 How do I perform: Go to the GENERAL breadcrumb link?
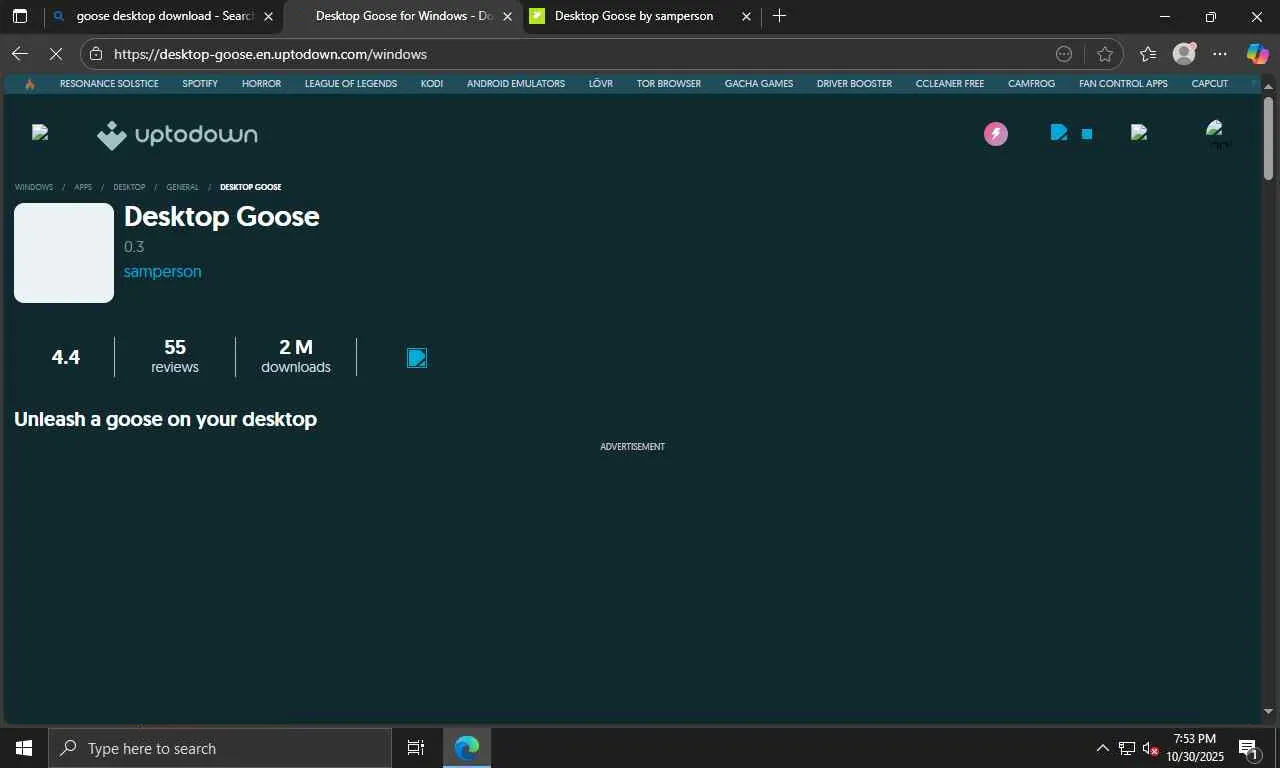[x=182, y=187]
